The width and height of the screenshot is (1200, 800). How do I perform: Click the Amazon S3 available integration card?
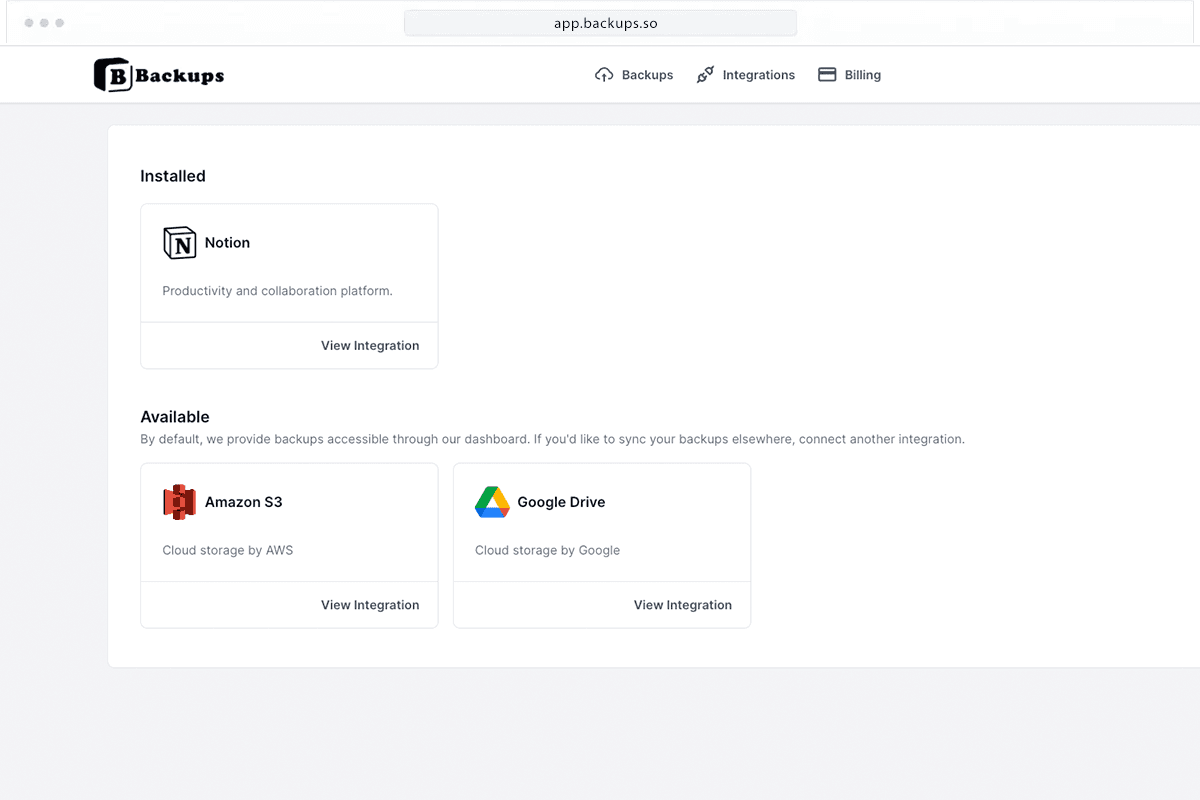pos(289,522)
